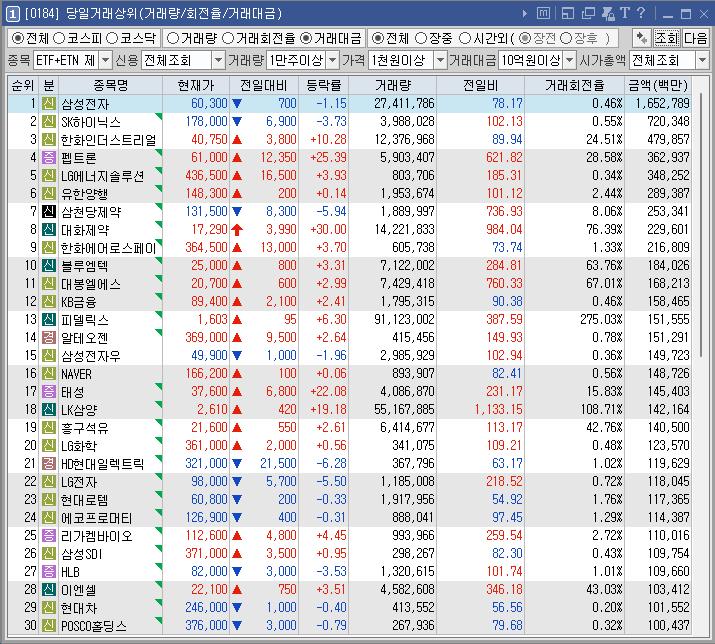Click the black 신 badge beside 삼천당제약
This screenshot has width=715, height=644.
pyautogui.click(x=49, y=212)
